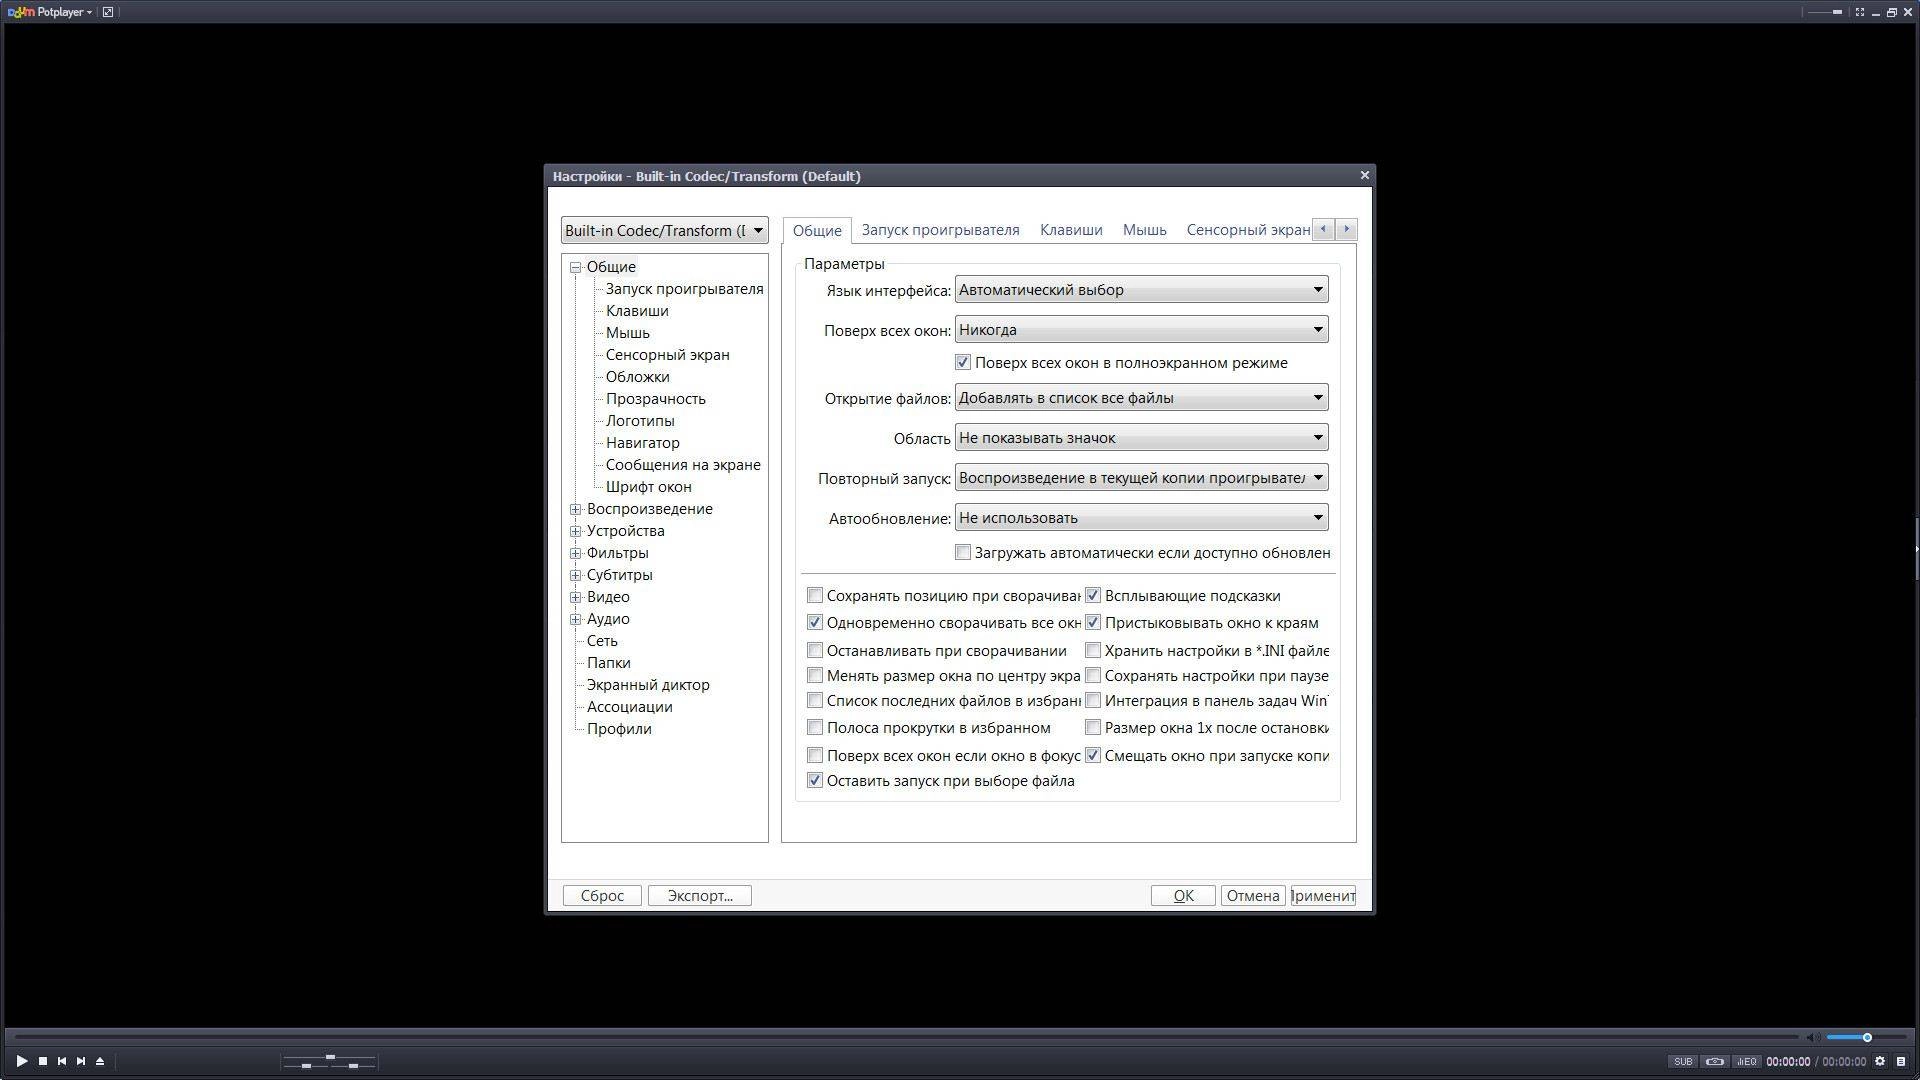Click the Применить button
Viewport: 1920px width, 1080px height.
[1323, 896]
